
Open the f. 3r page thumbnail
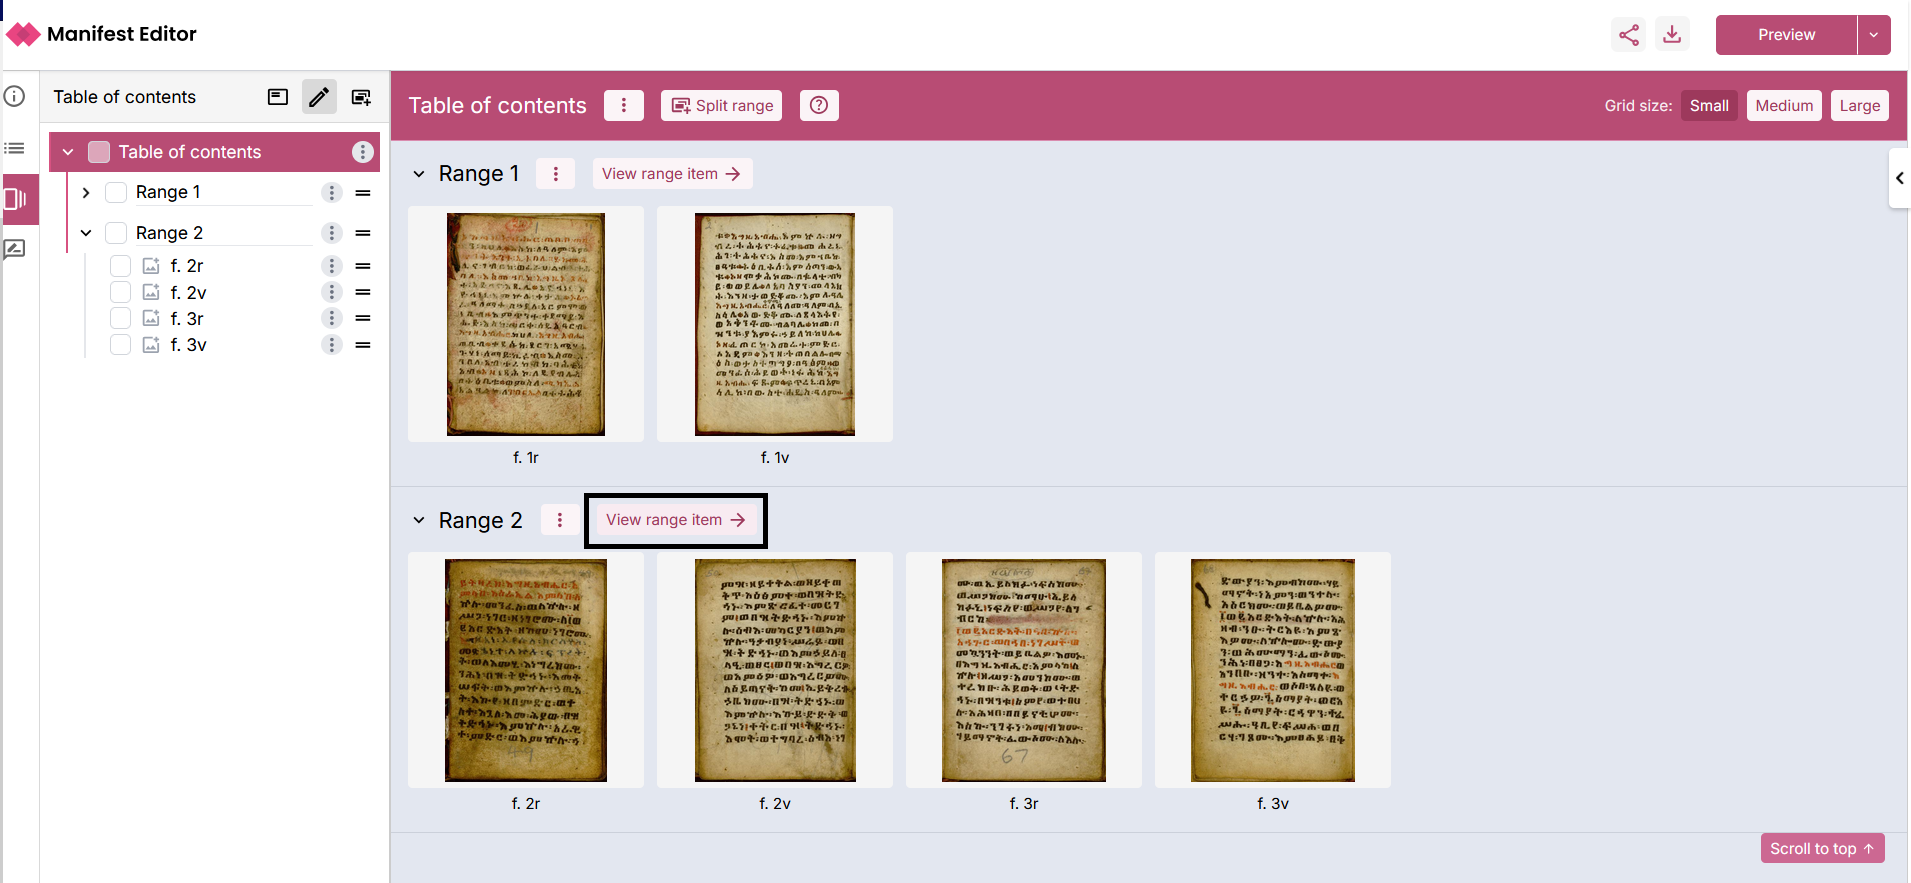pos(1023,670)
